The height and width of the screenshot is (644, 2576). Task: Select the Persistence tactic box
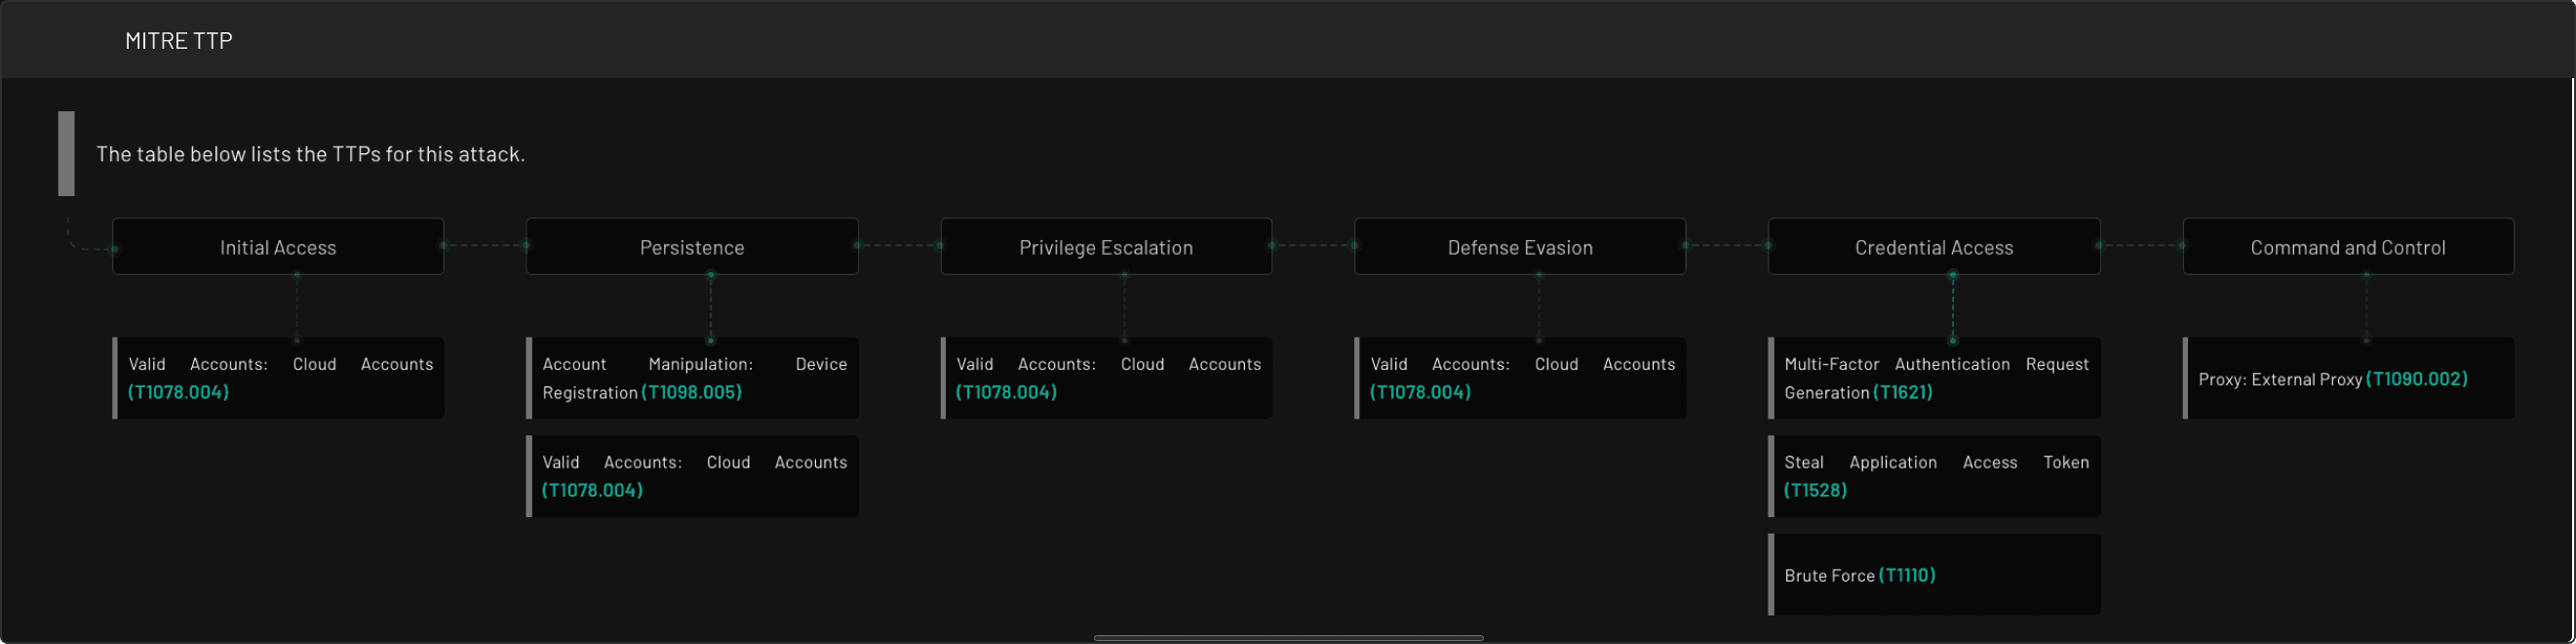pos(692,247)
